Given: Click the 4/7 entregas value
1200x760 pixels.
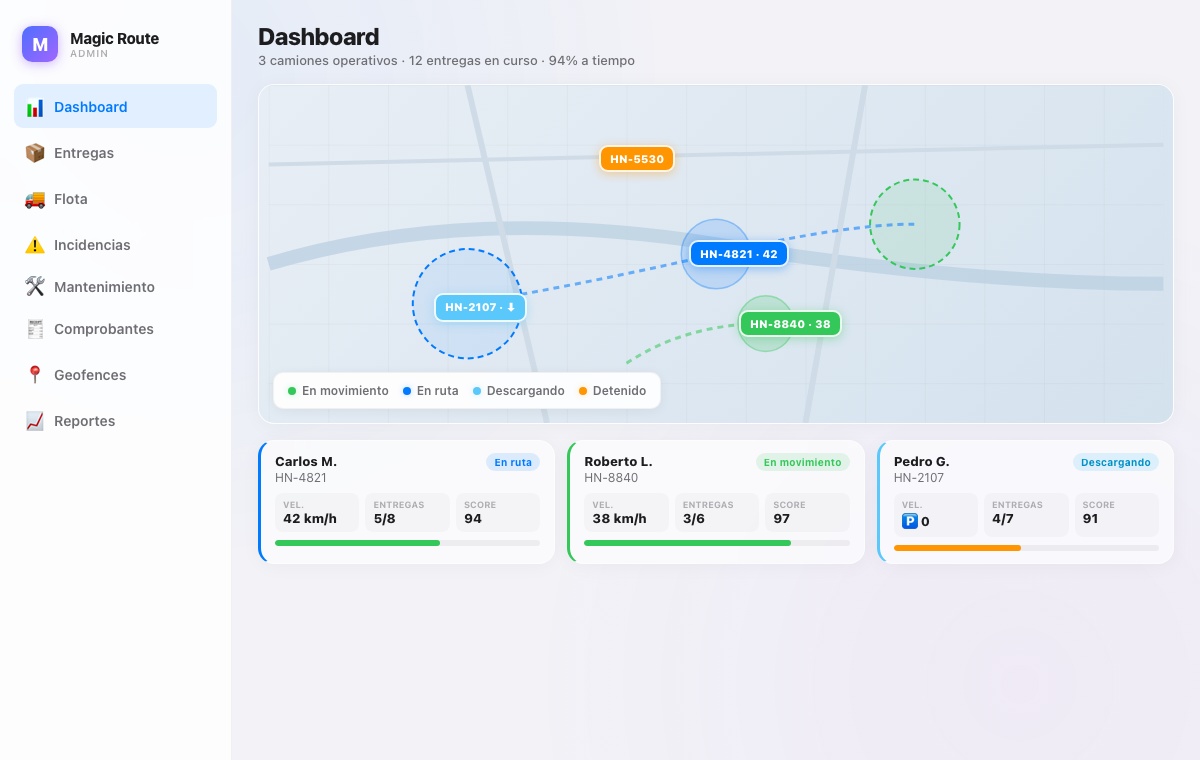Looking at the screenshot, I should pyautogui.click(x=1003, y=519).
